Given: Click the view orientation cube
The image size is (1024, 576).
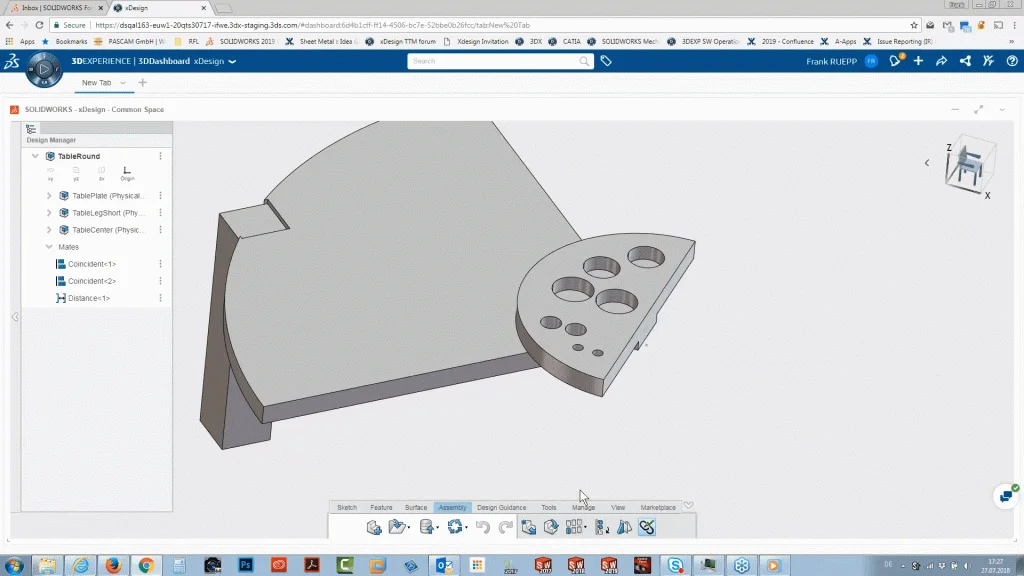Looking at the screenshot, I should point(968,163).
